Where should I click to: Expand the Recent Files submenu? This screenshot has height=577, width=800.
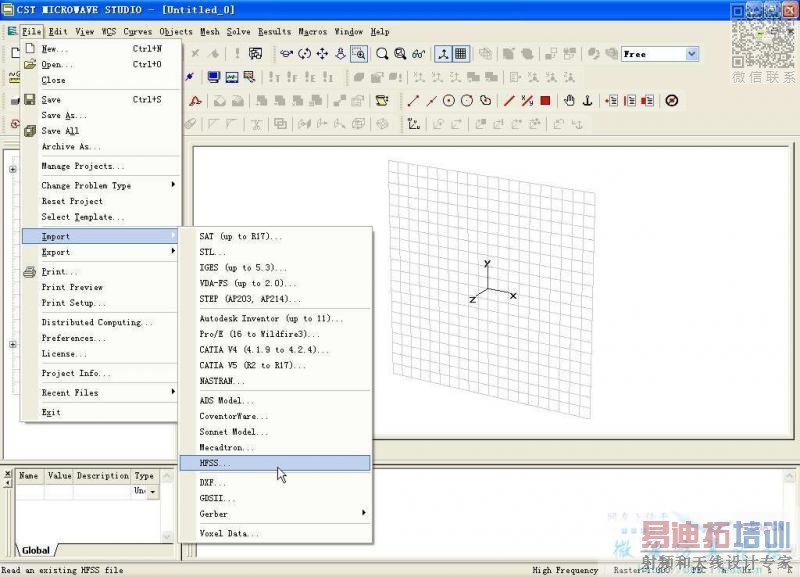pyautogui.click(x=101, y=393)
